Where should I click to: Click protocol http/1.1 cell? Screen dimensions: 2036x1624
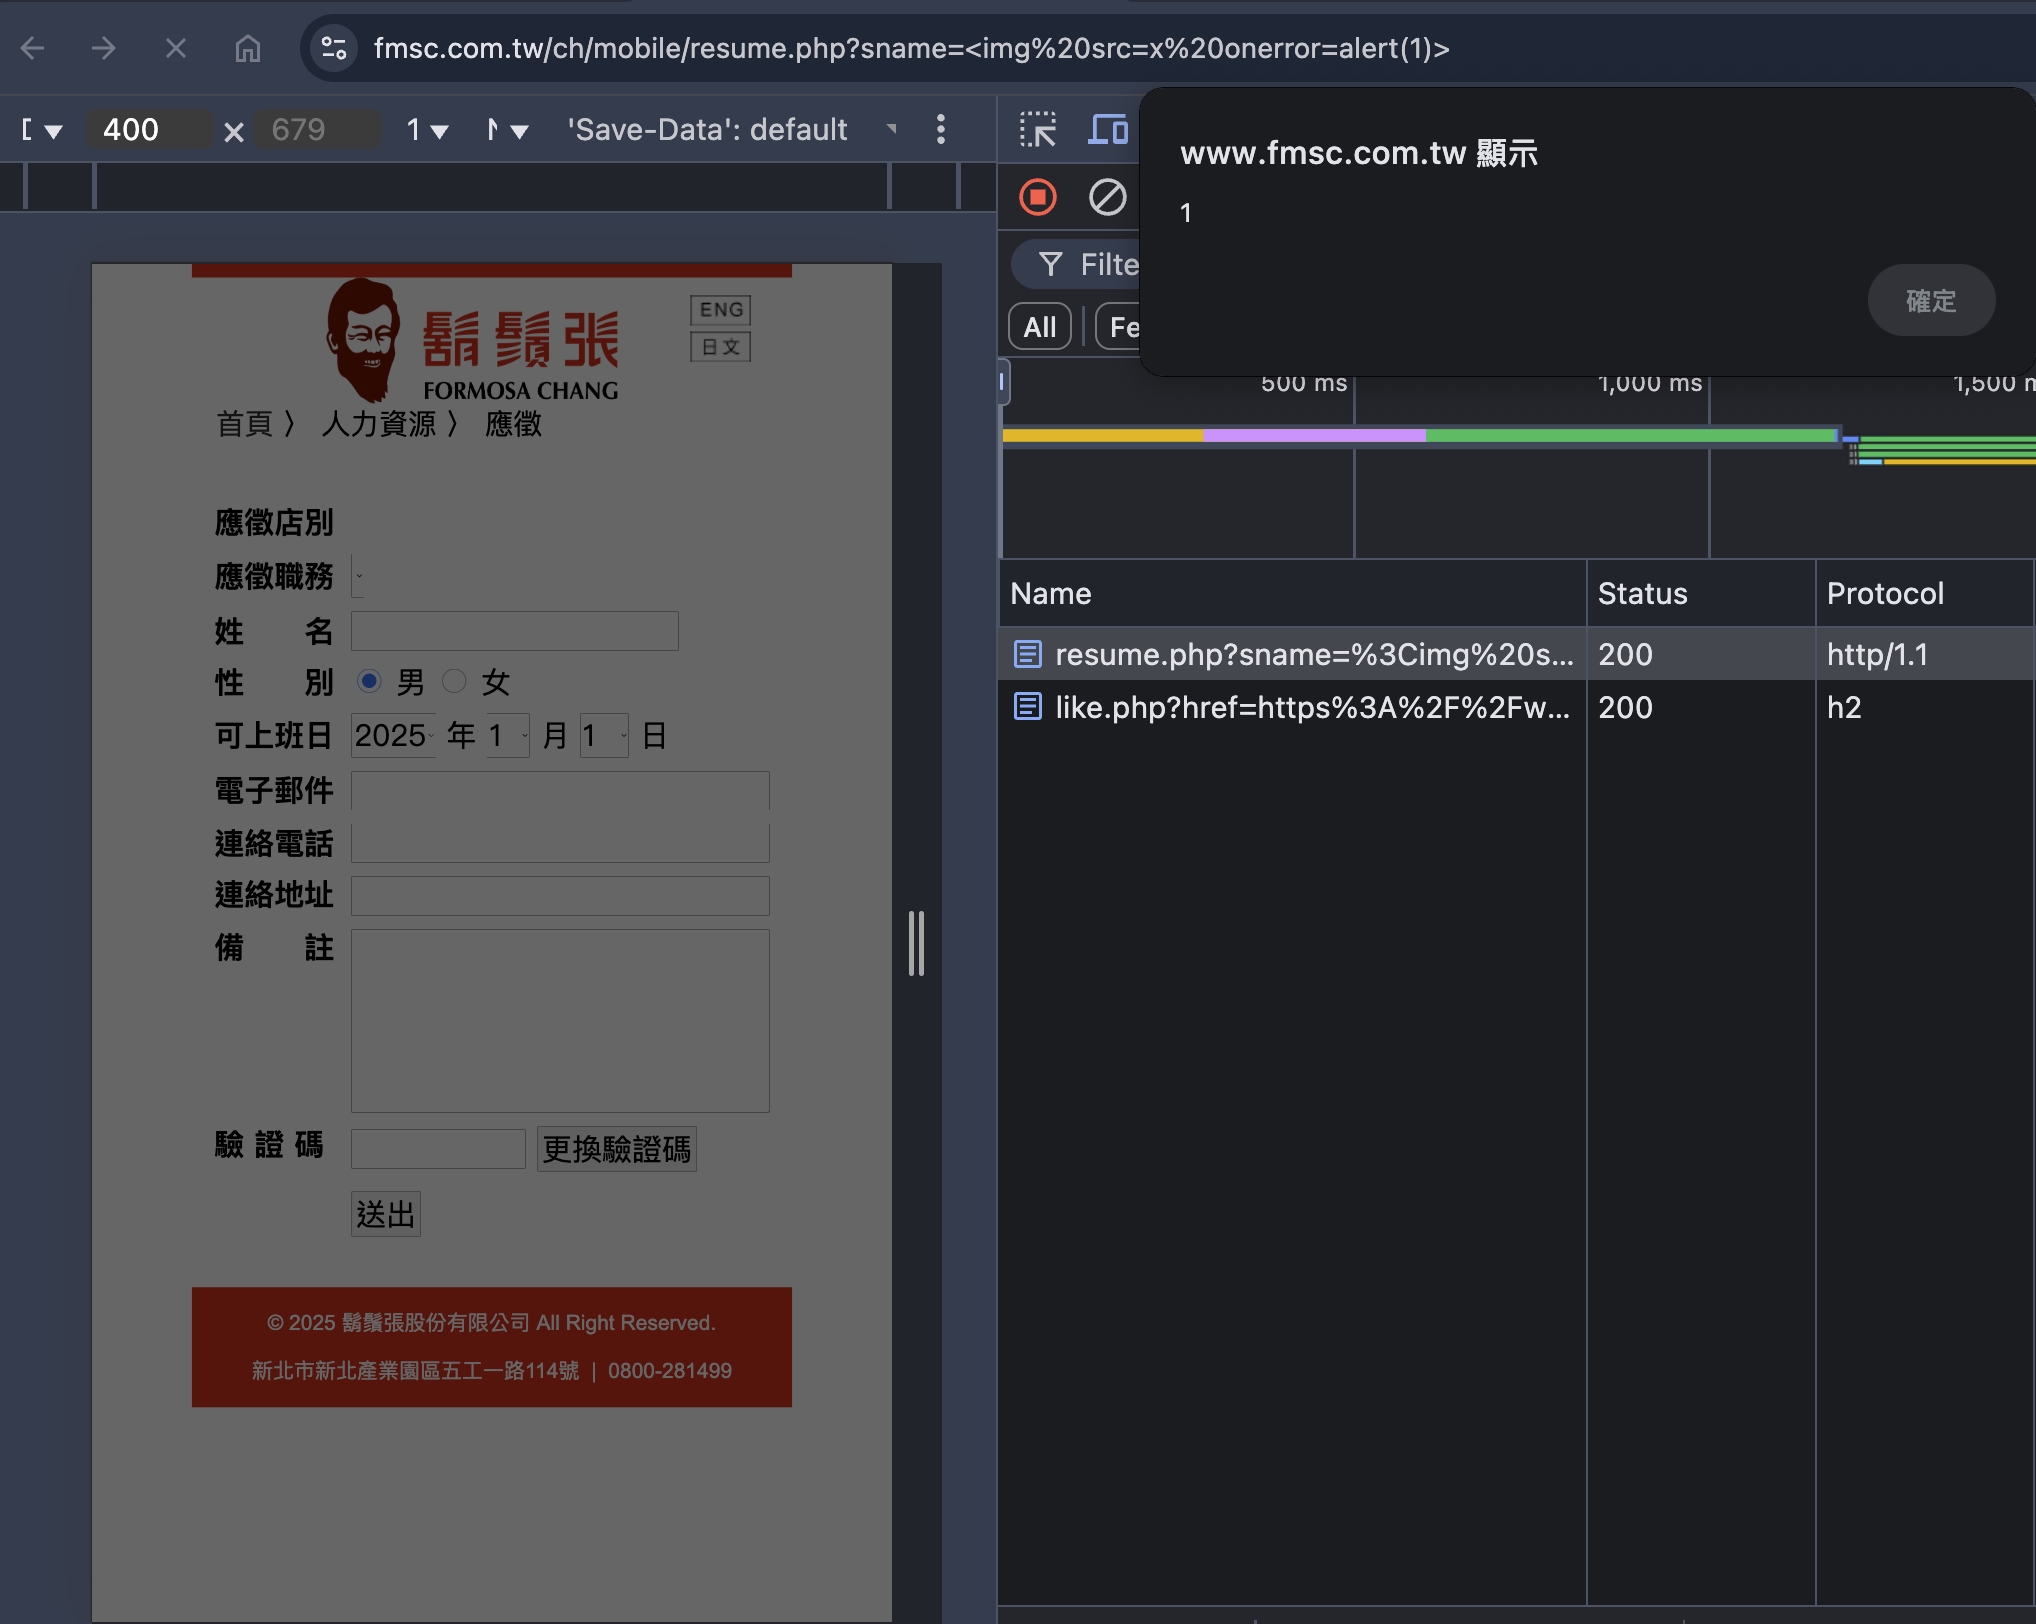coord(1877,654)
